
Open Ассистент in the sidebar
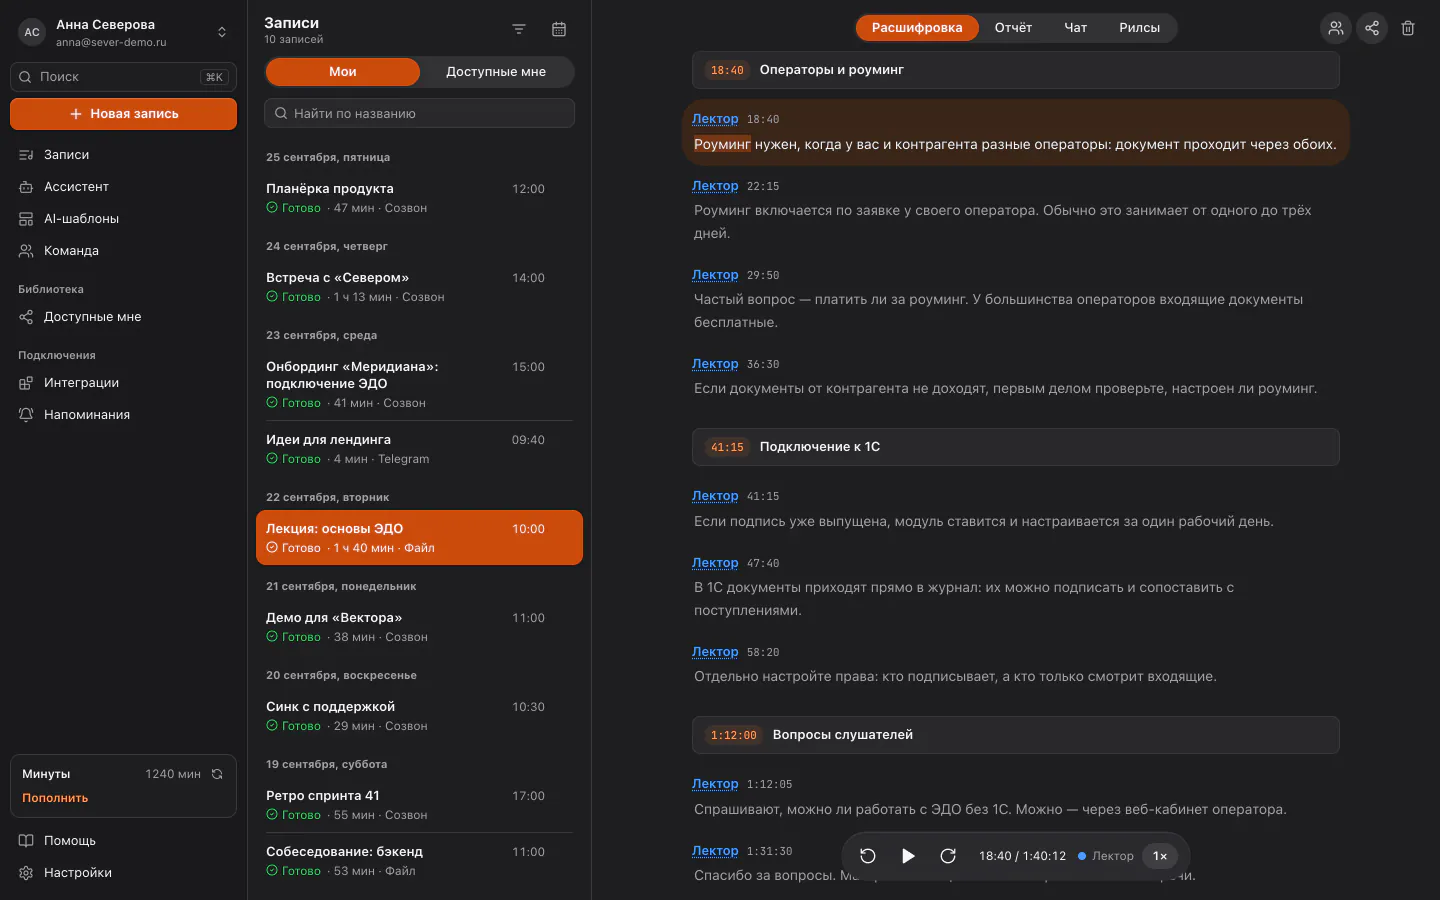[123, 187]
